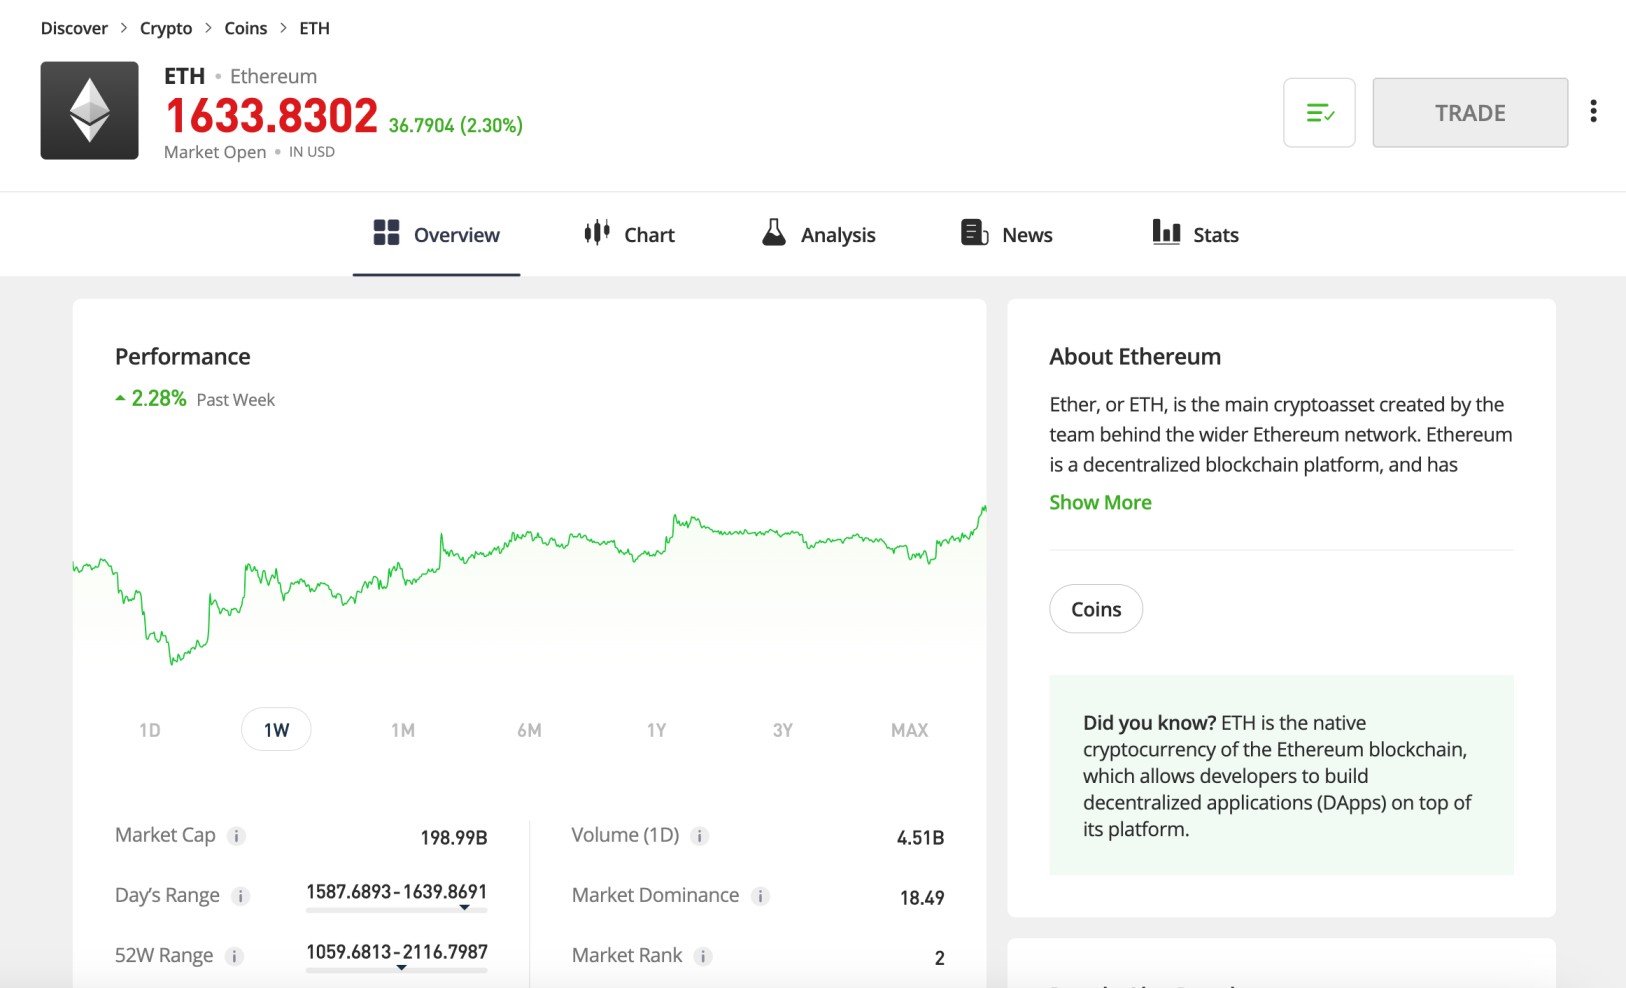Switch to the Analysis tab

pyautogui.click(x=818, y=235)
